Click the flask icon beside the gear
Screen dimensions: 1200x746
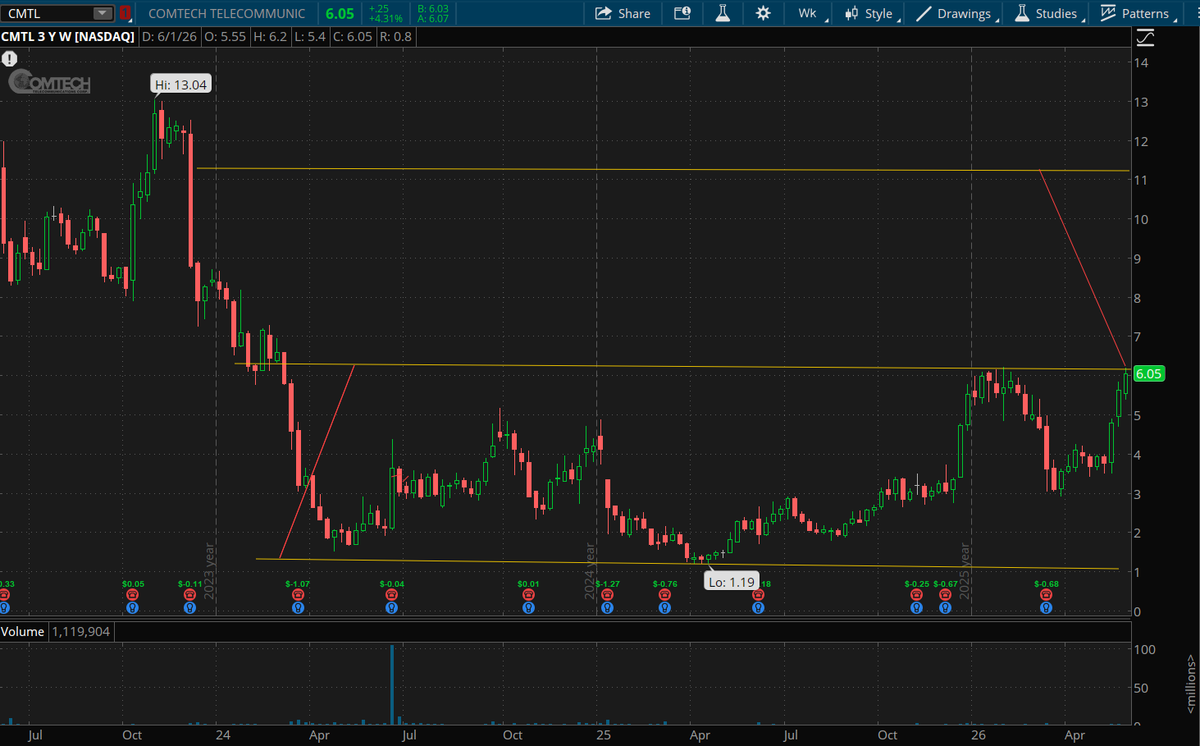[723, 13]
